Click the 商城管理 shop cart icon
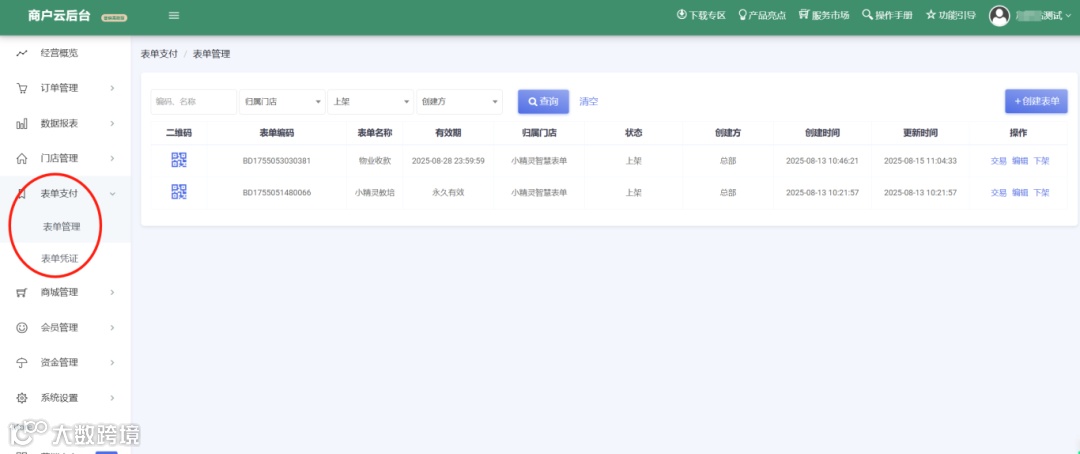 click(21, 293)
